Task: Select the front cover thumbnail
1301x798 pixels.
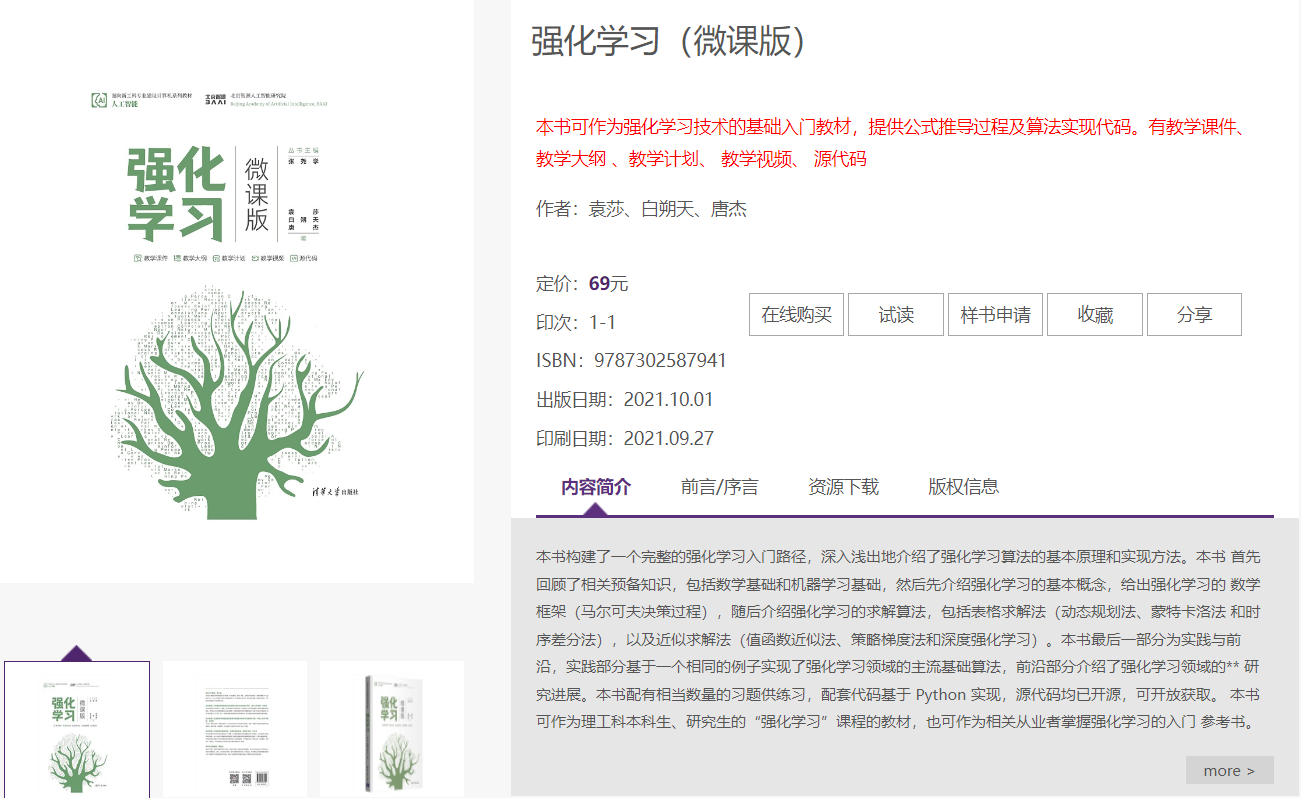Action: [x=77, y=729]
